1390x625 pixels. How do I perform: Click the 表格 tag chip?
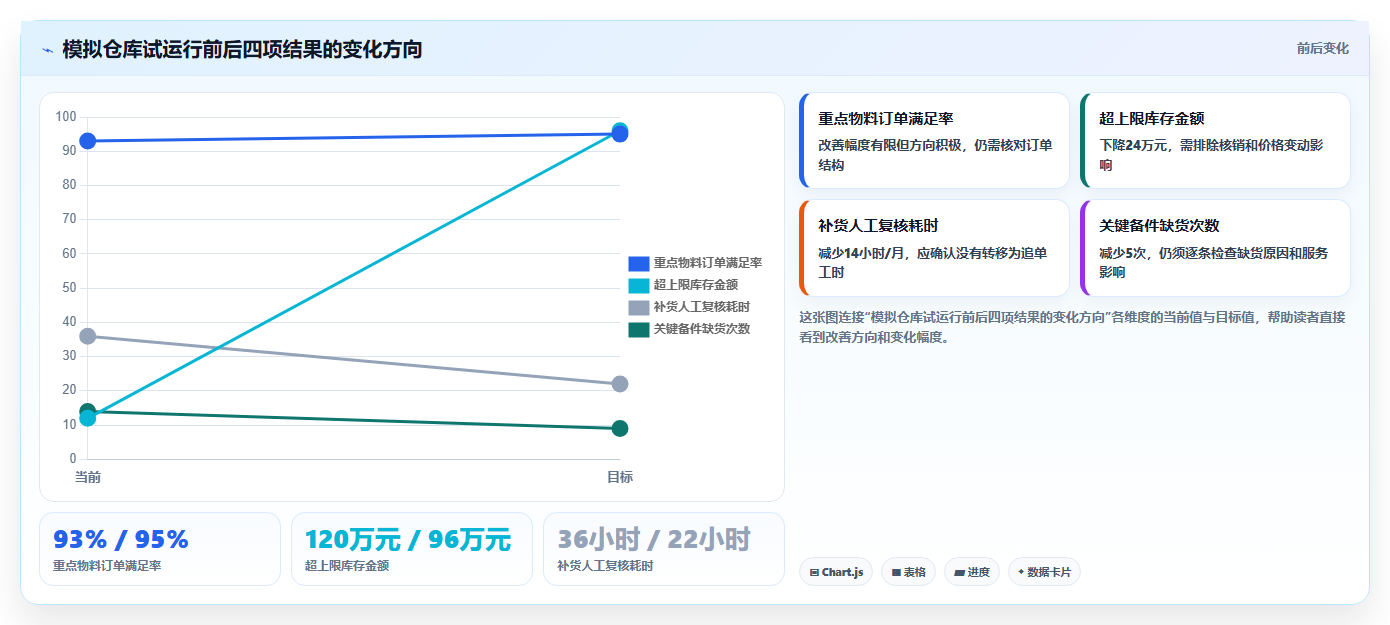908,572
